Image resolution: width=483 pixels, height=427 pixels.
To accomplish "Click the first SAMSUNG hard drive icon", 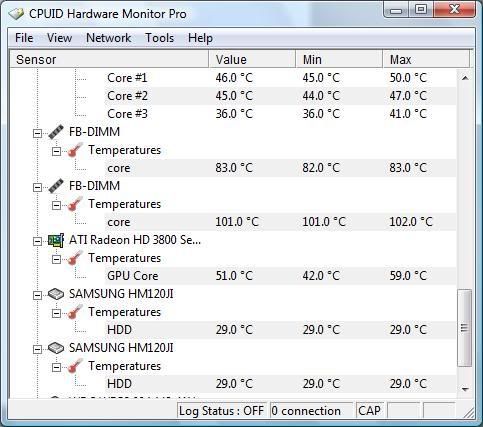I will click(x=56, y=294).
